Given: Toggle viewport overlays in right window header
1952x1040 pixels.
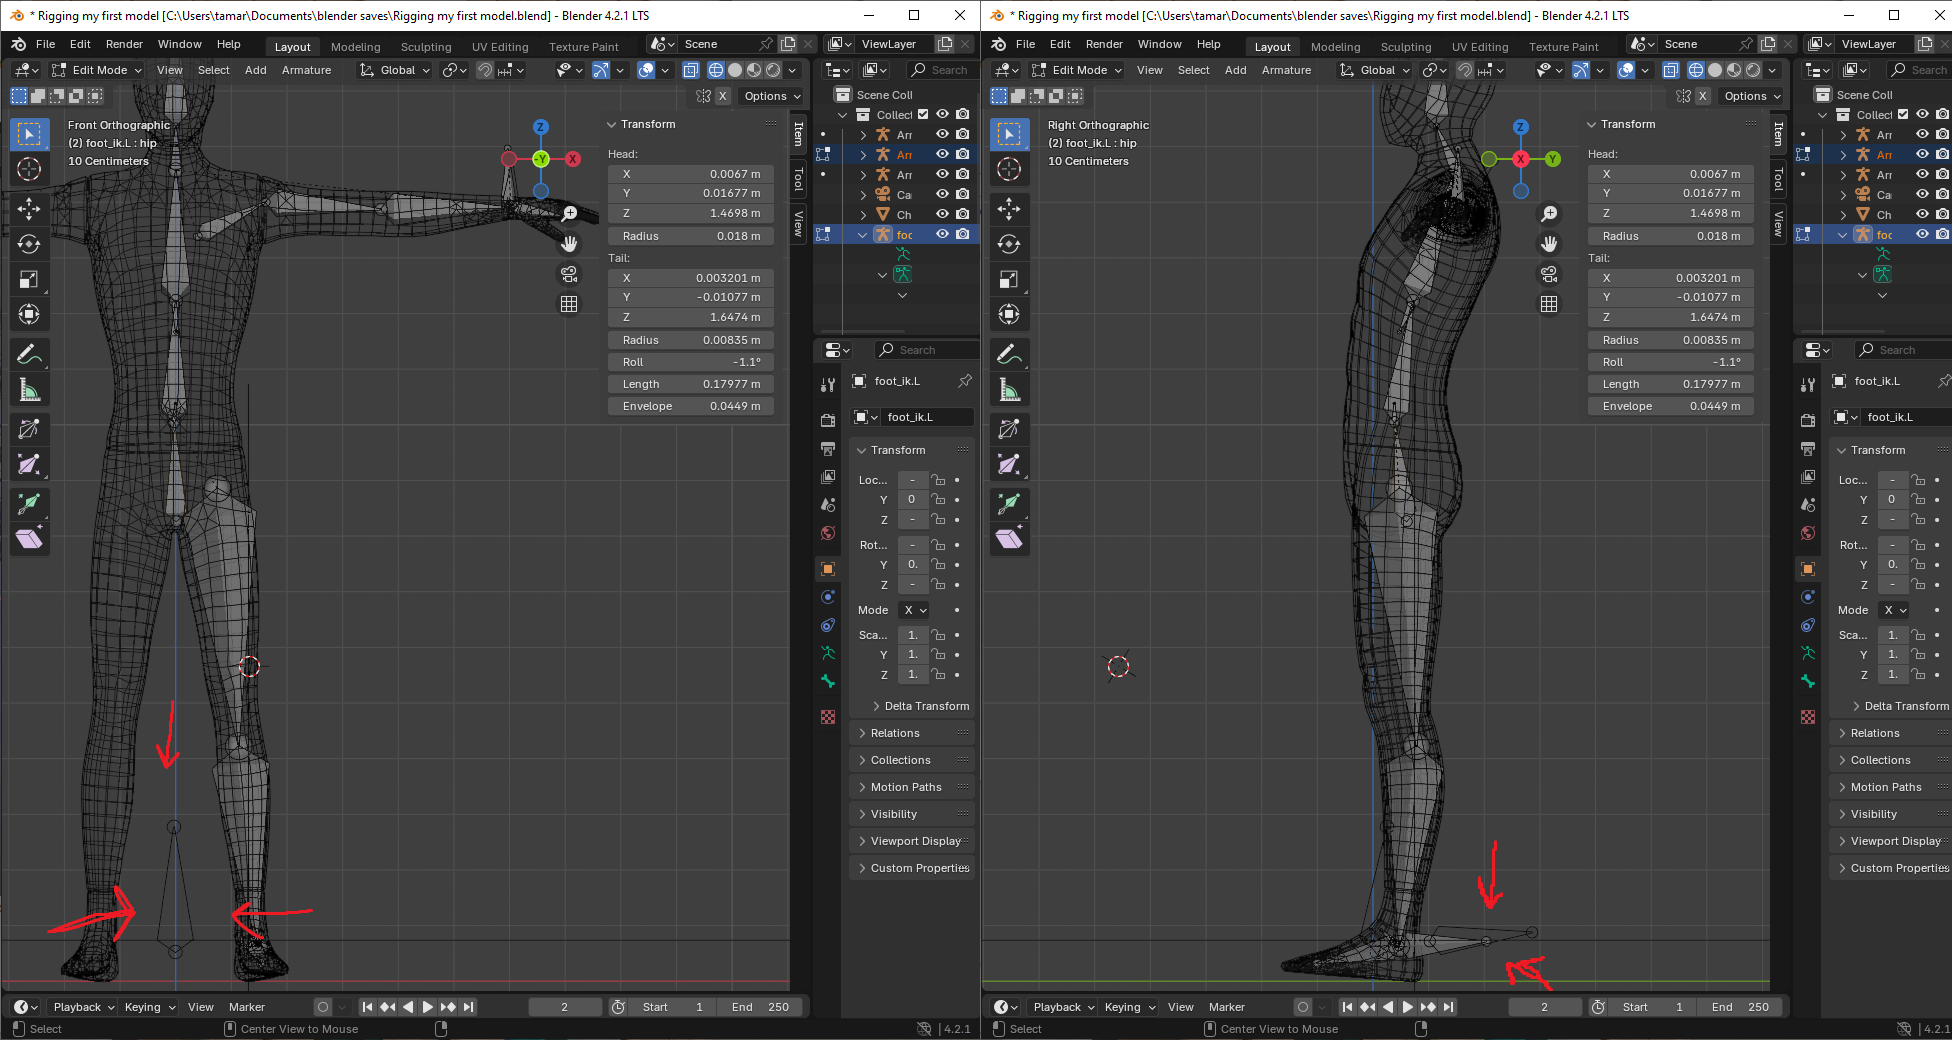Looking at the screenshot, I should point(1626,70).
